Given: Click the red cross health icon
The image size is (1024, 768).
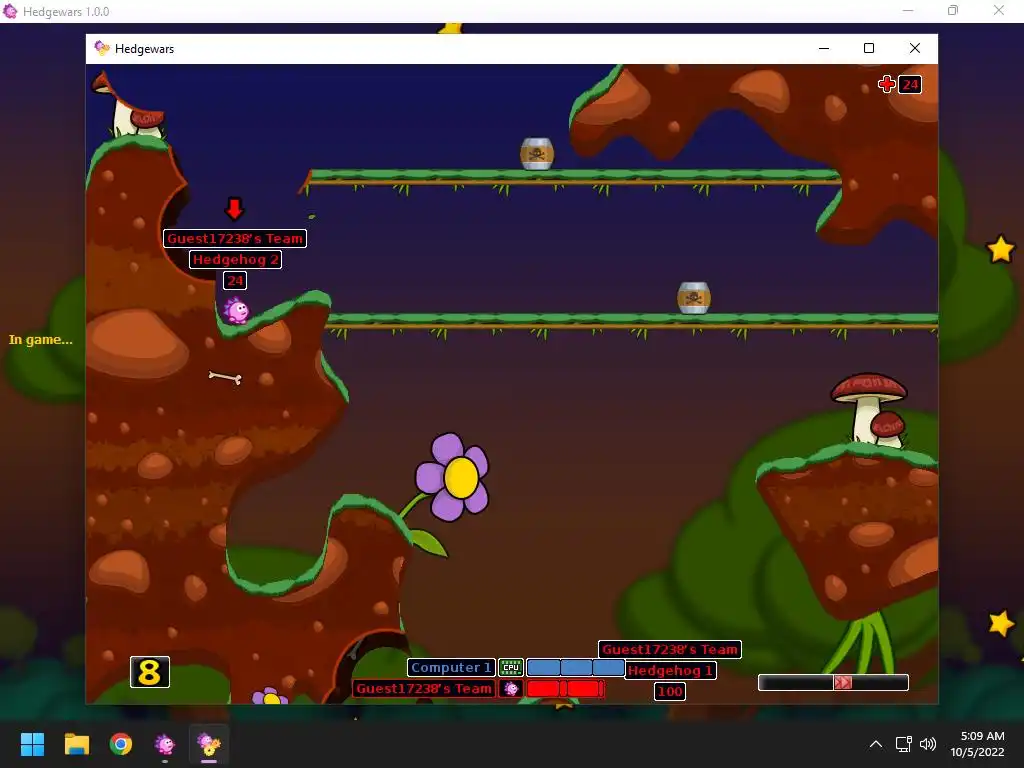Looking at the screenshot, I should point(886,84).
